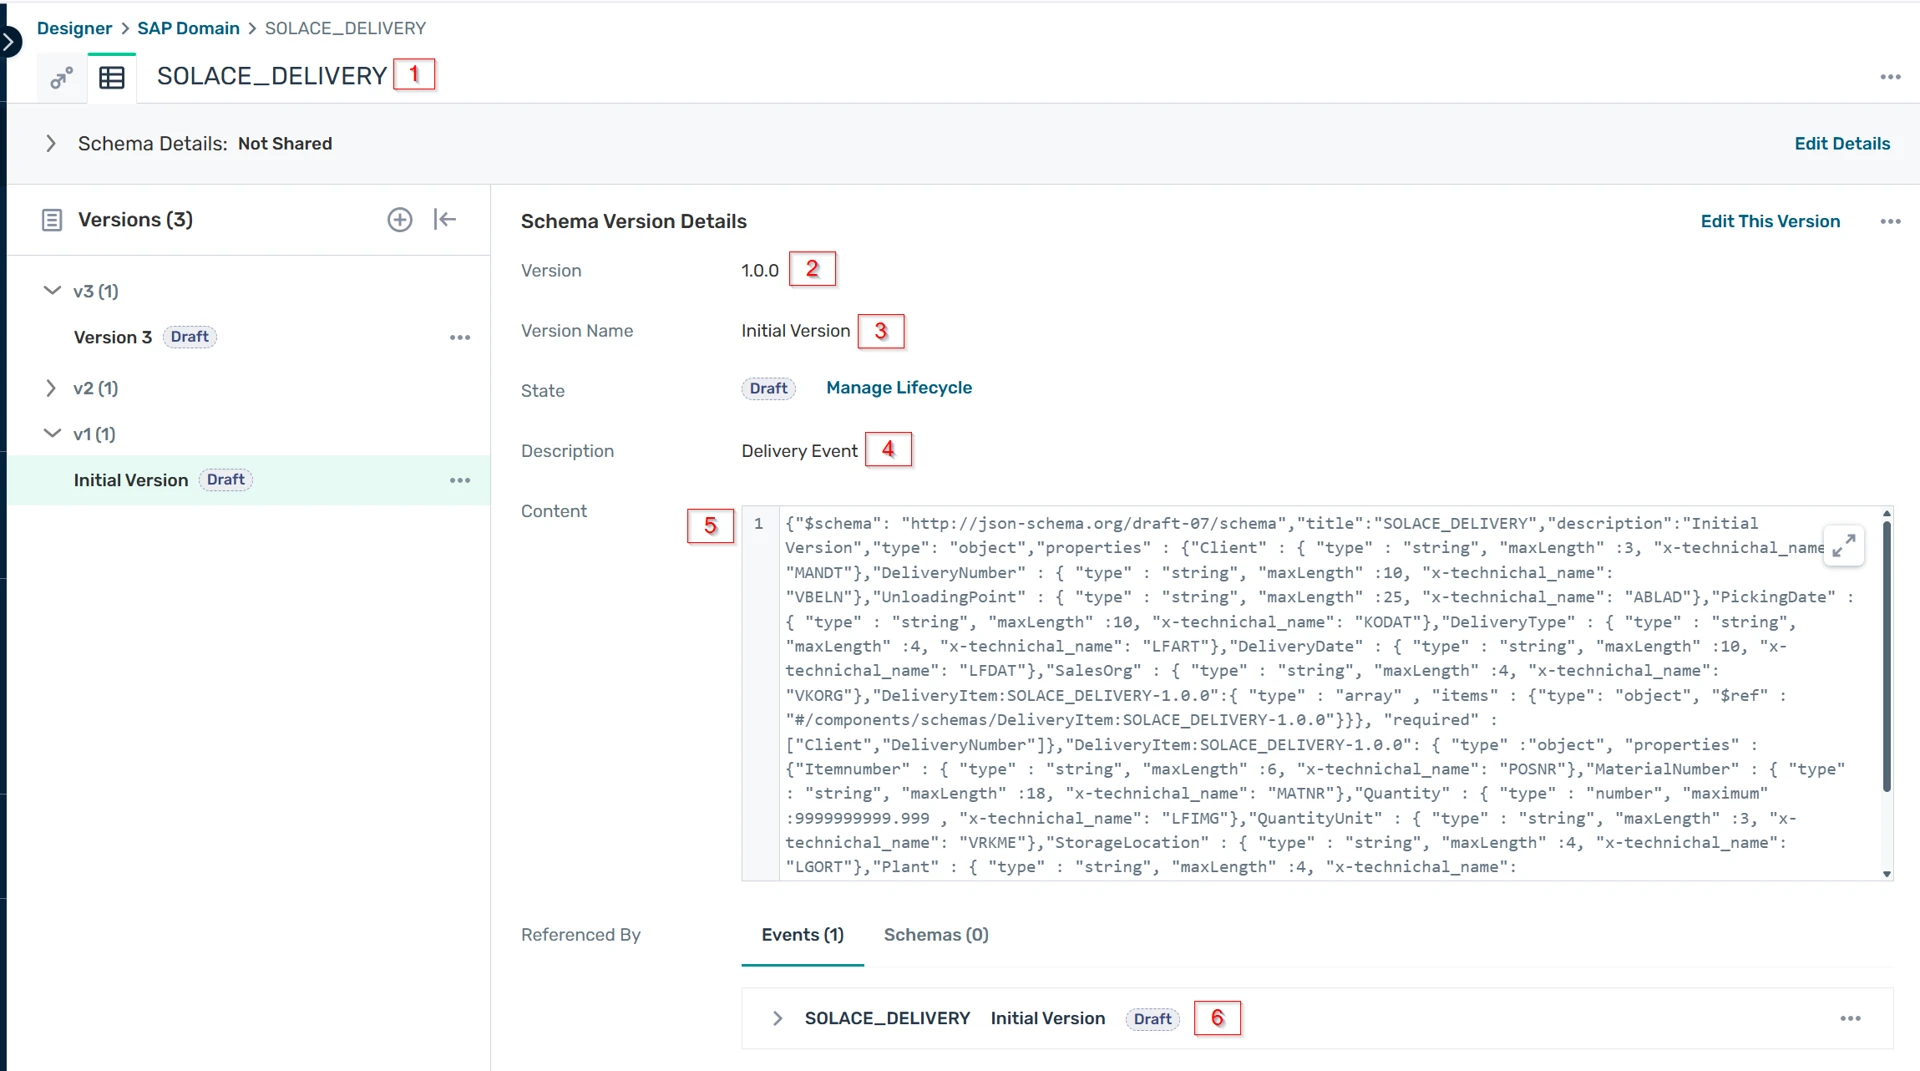
Task: Click the Draft state badge
Action: point(768,389)
